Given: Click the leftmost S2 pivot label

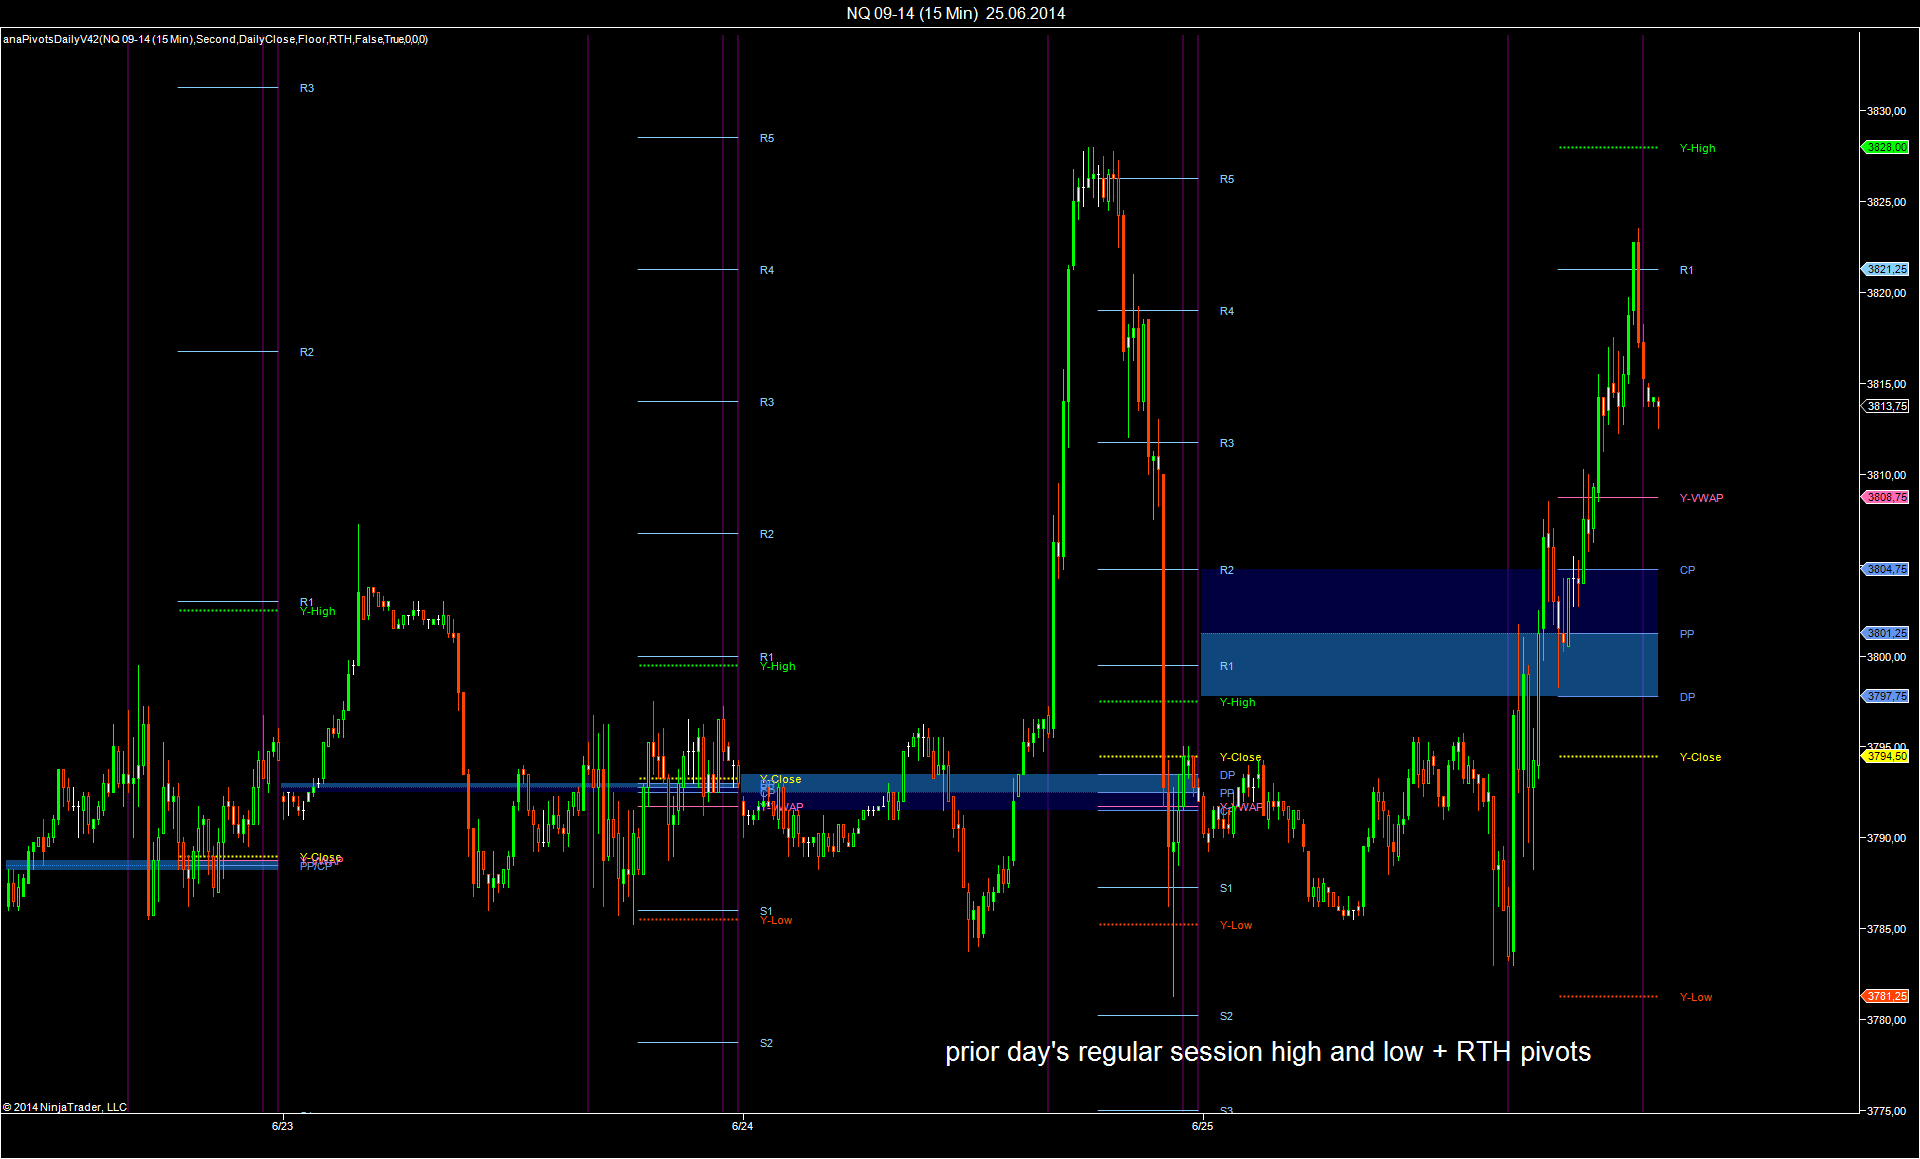Looking at the screenshot, I should (766, 1043).
